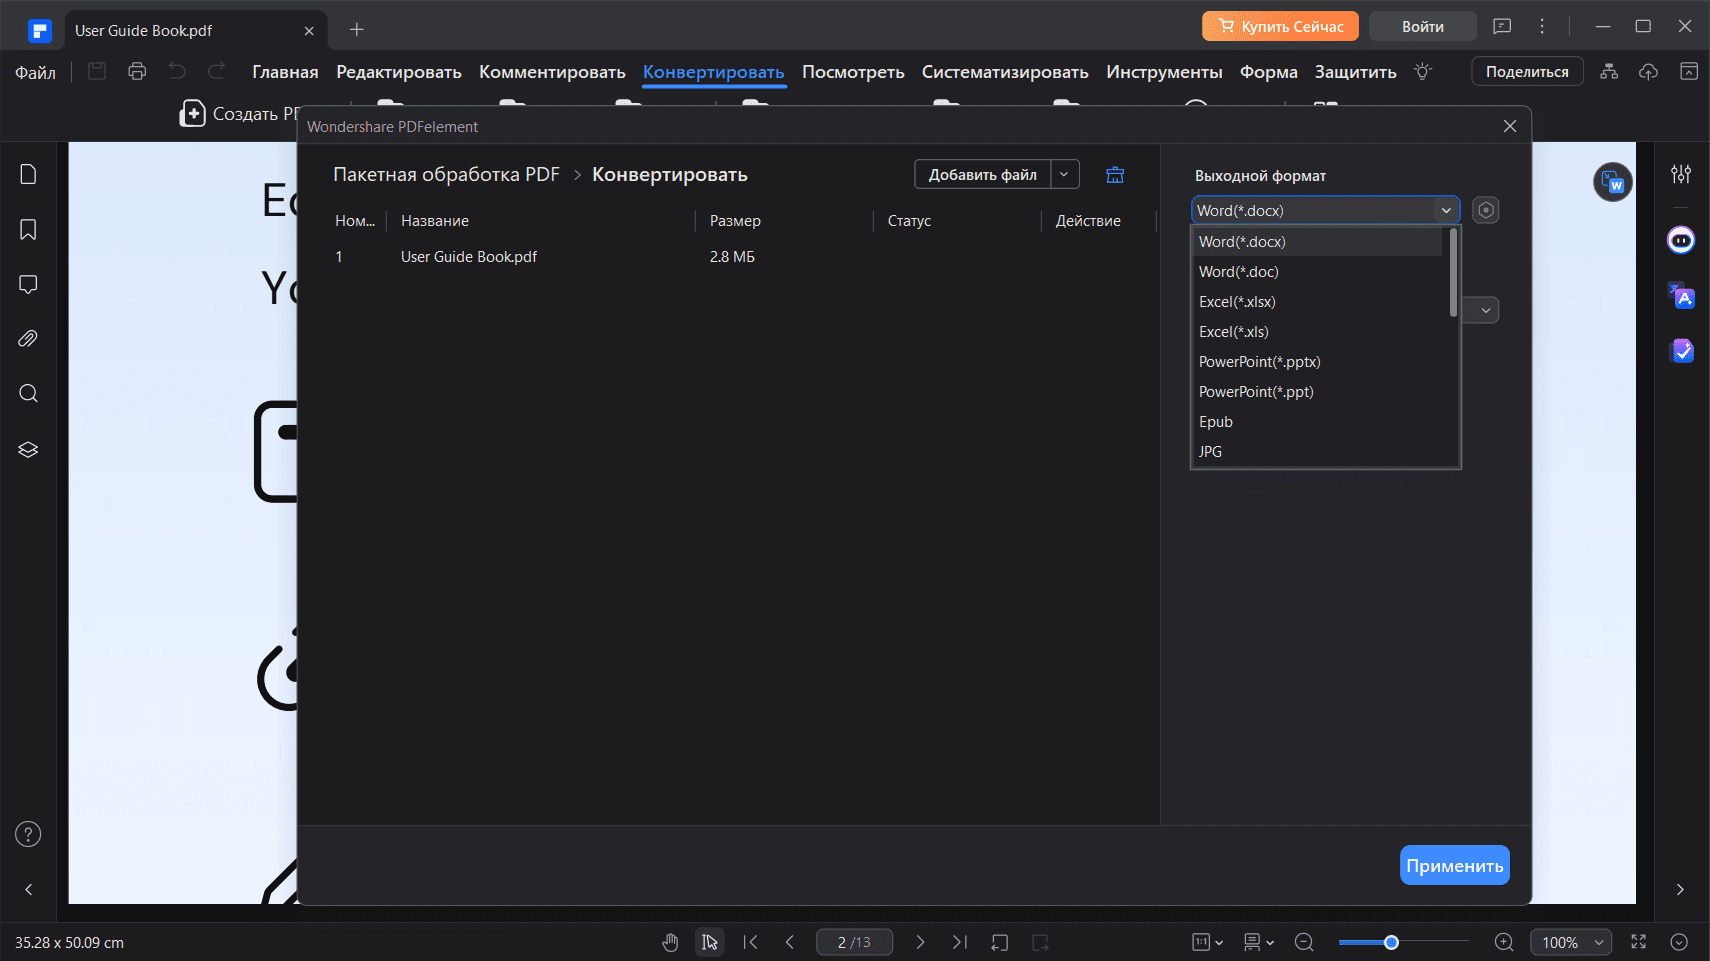Select the text selection cursor tool
Viewport: 1710px width, 961px height.
coord(710,942)
